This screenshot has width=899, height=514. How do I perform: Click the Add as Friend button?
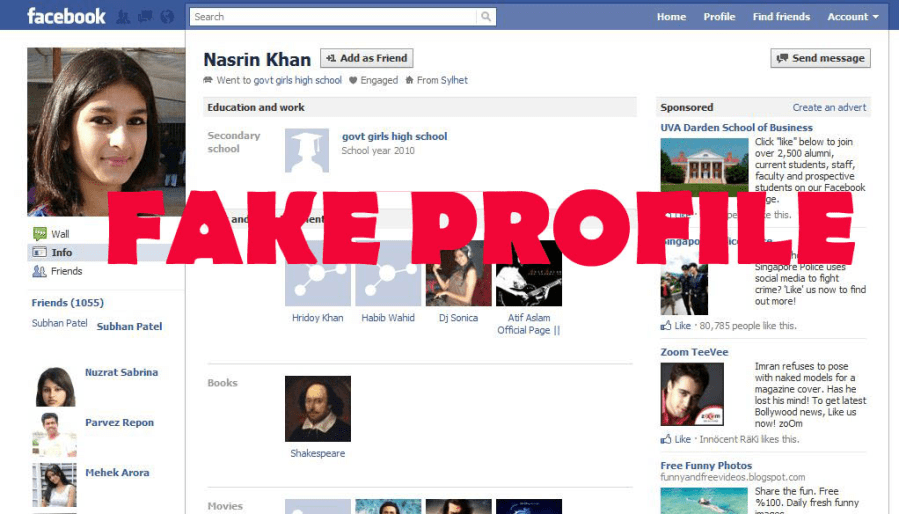point(367,59)
